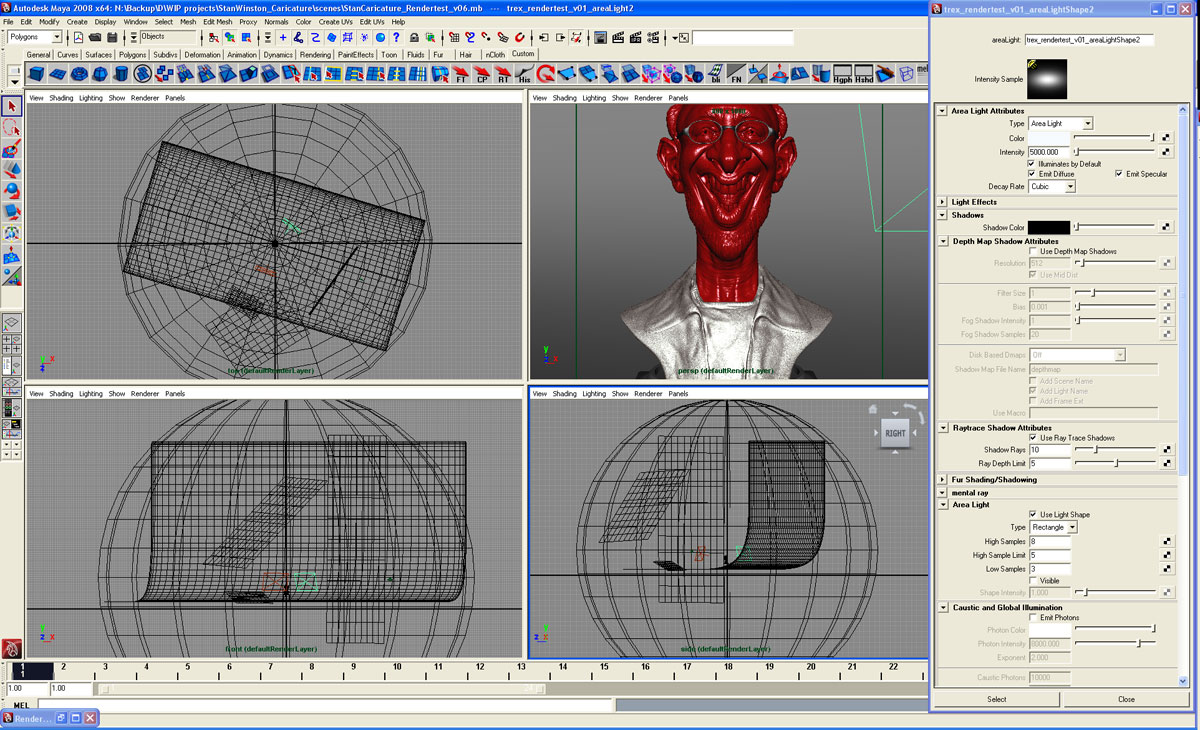Viewport: 1200px width, 730px height.
Task: Choose the Lasso select tool
Action: pos(12,128)
